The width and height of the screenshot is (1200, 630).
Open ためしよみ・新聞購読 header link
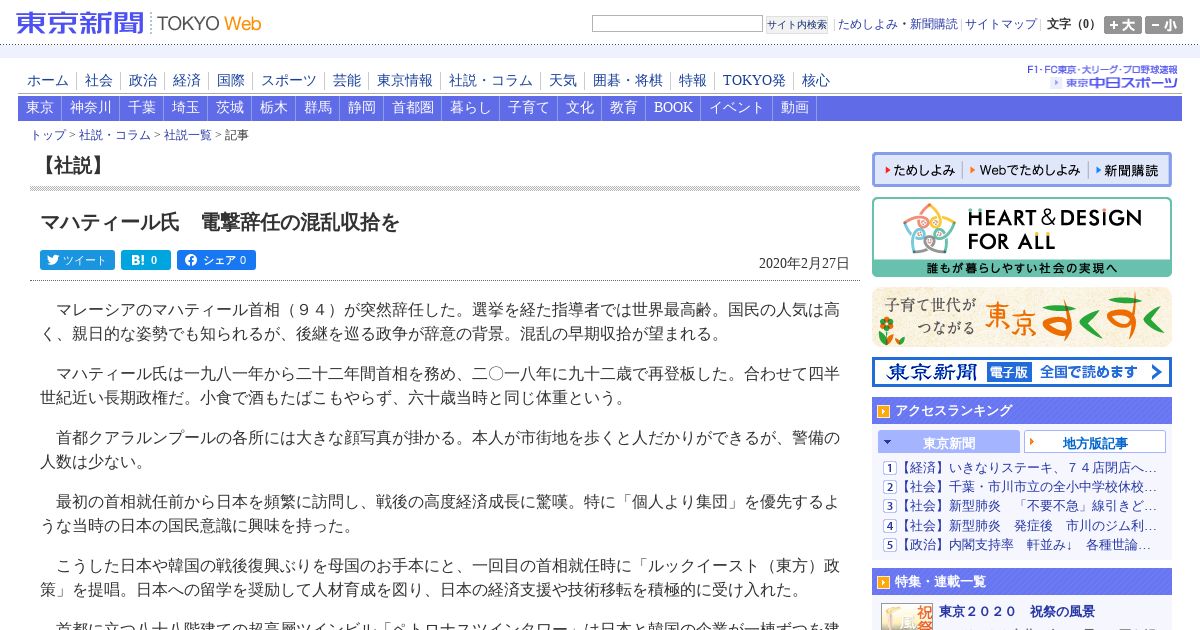coord(897,24)
